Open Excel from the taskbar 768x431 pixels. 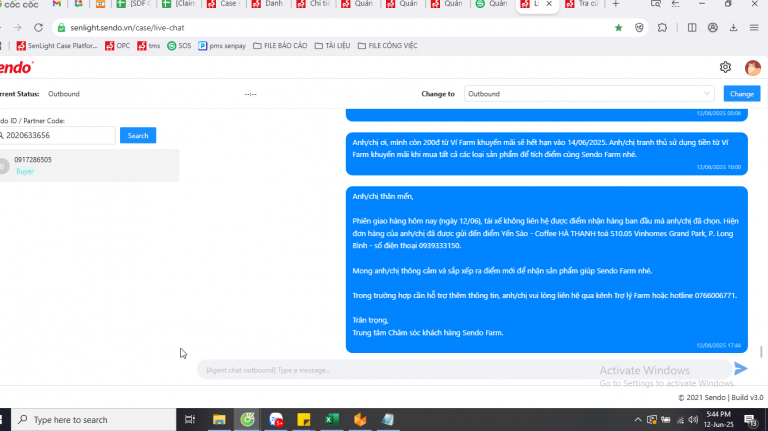[x=332, y=420]
